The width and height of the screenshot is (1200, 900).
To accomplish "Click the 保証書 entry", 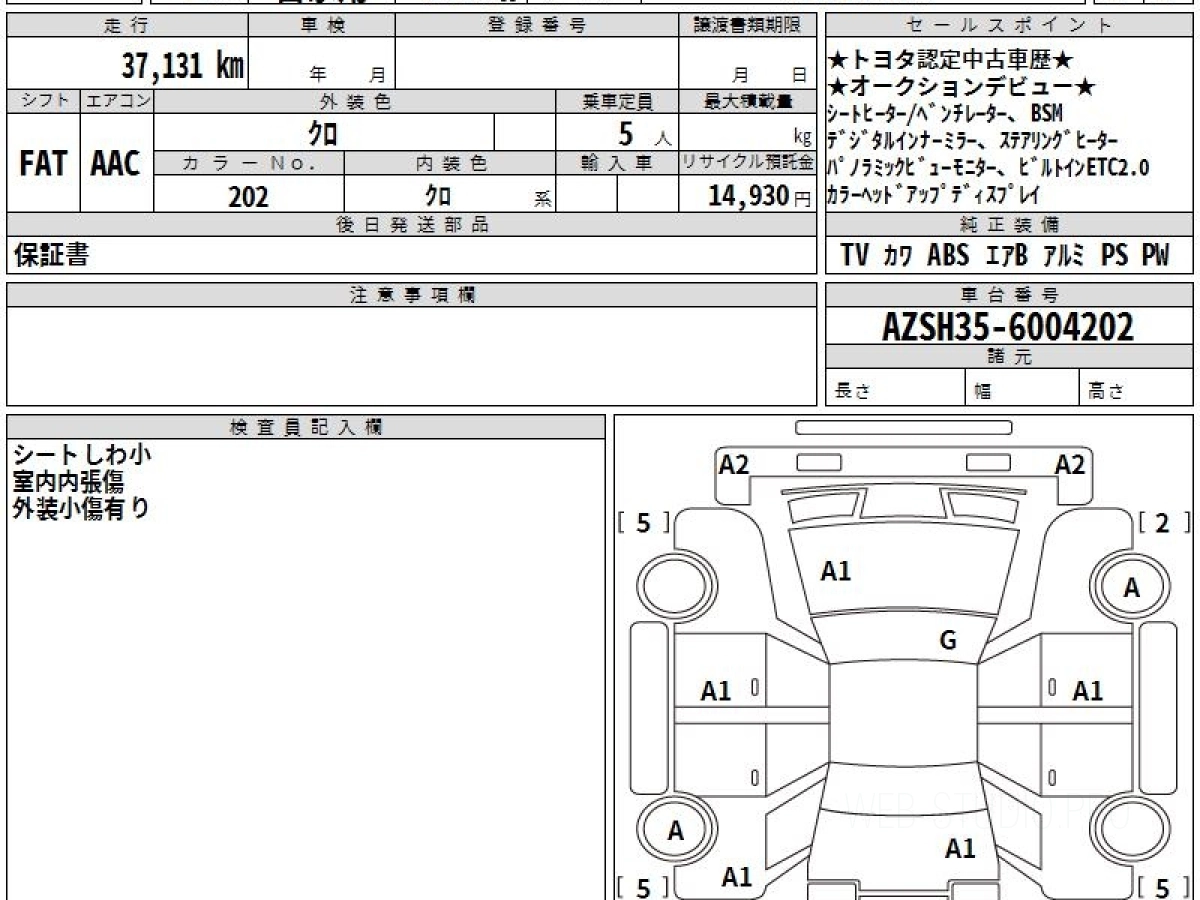I will (x=50, y=256).
